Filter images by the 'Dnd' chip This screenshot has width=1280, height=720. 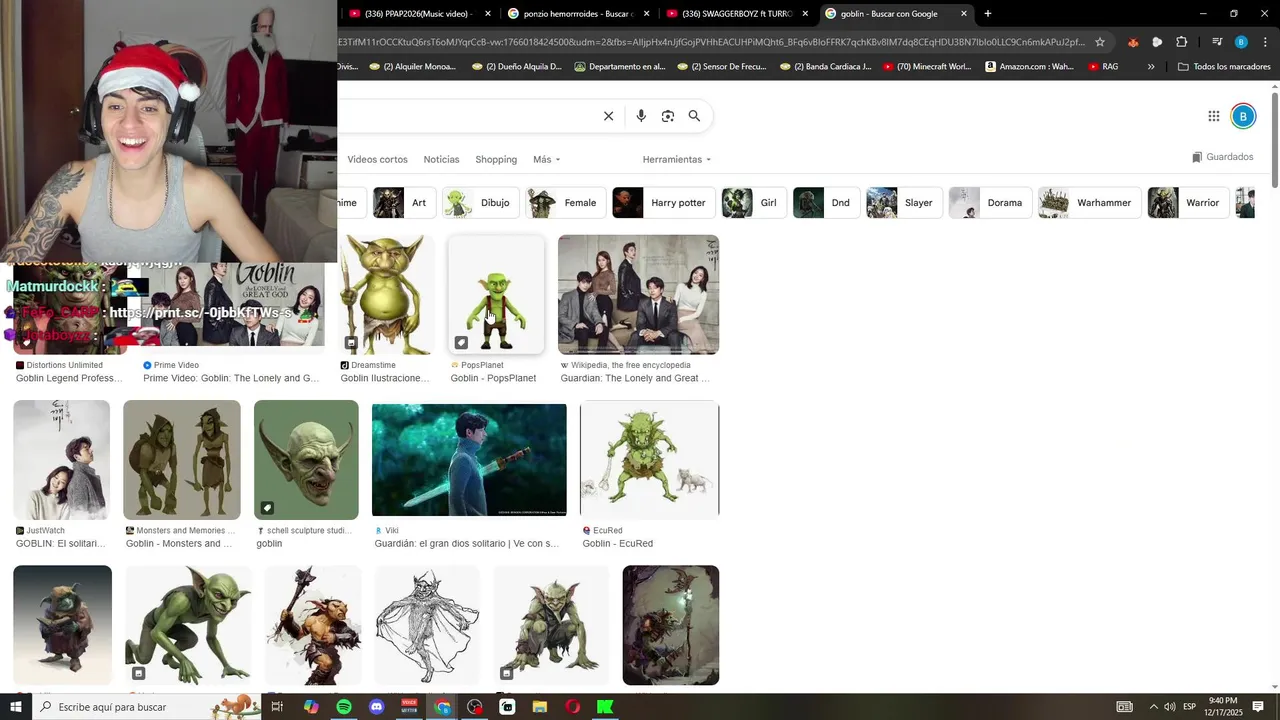pos(826,203)
